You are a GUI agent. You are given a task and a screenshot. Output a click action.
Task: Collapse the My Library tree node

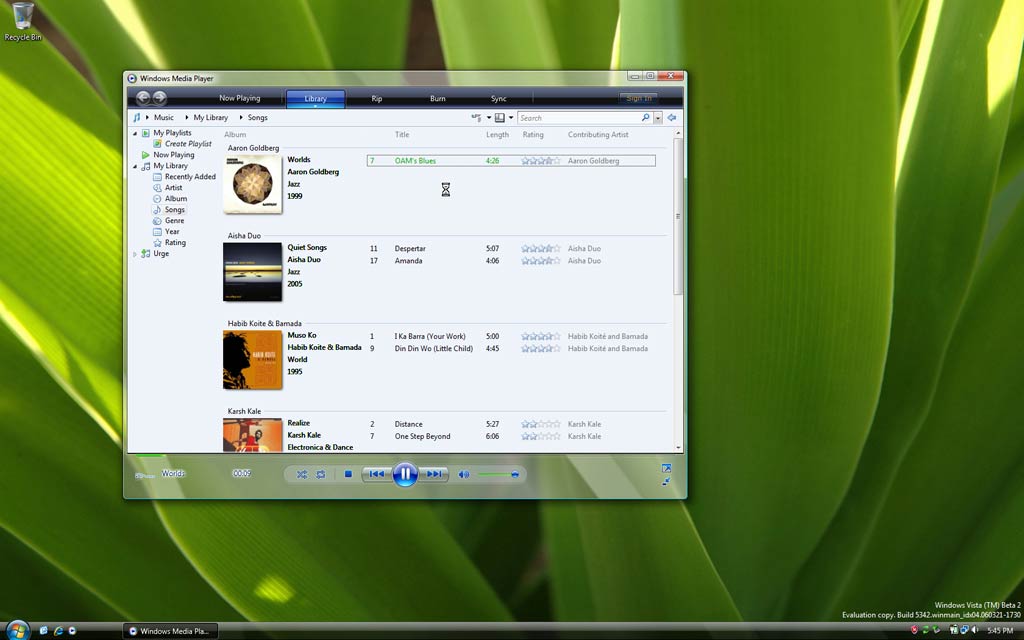[x=136, y=166]
